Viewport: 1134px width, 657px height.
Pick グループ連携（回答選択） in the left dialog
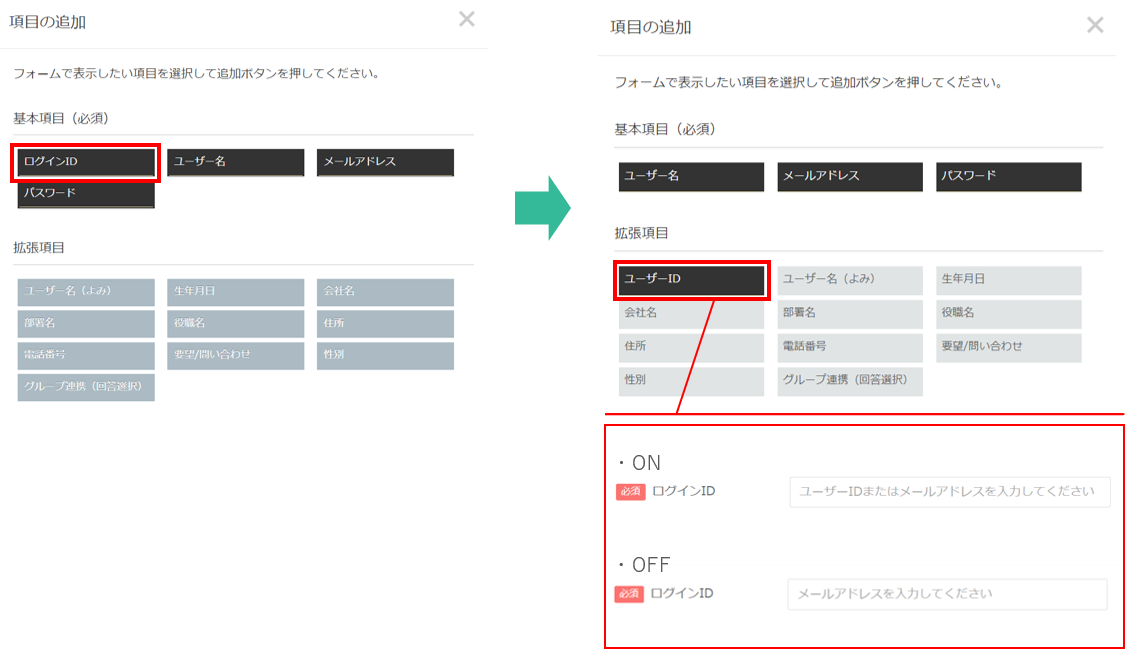click(86, 387)
